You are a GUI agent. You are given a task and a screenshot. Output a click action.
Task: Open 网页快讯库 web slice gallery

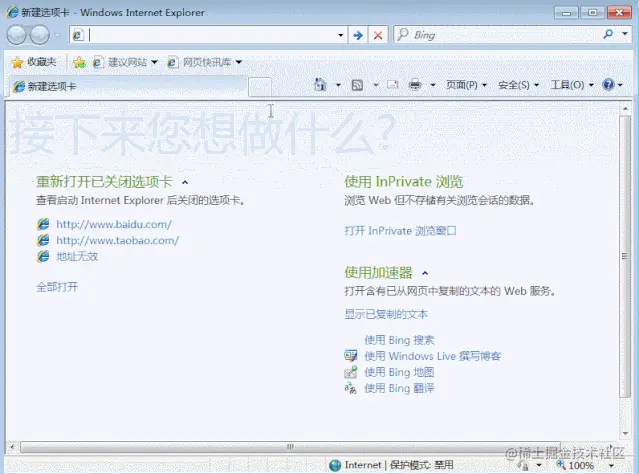[205, 62]
